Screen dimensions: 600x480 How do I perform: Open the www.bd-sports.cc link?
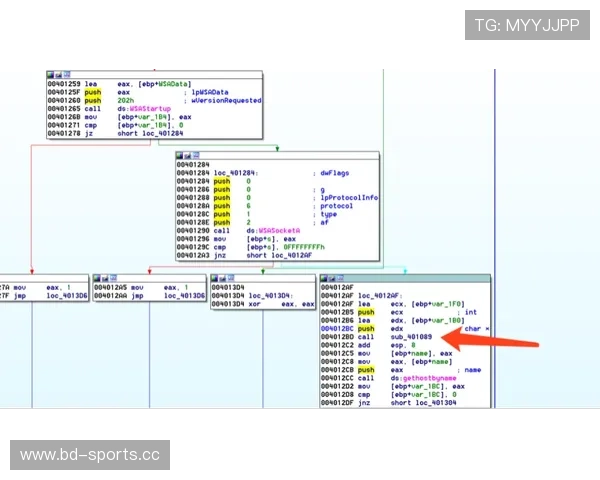coord(90,455)
